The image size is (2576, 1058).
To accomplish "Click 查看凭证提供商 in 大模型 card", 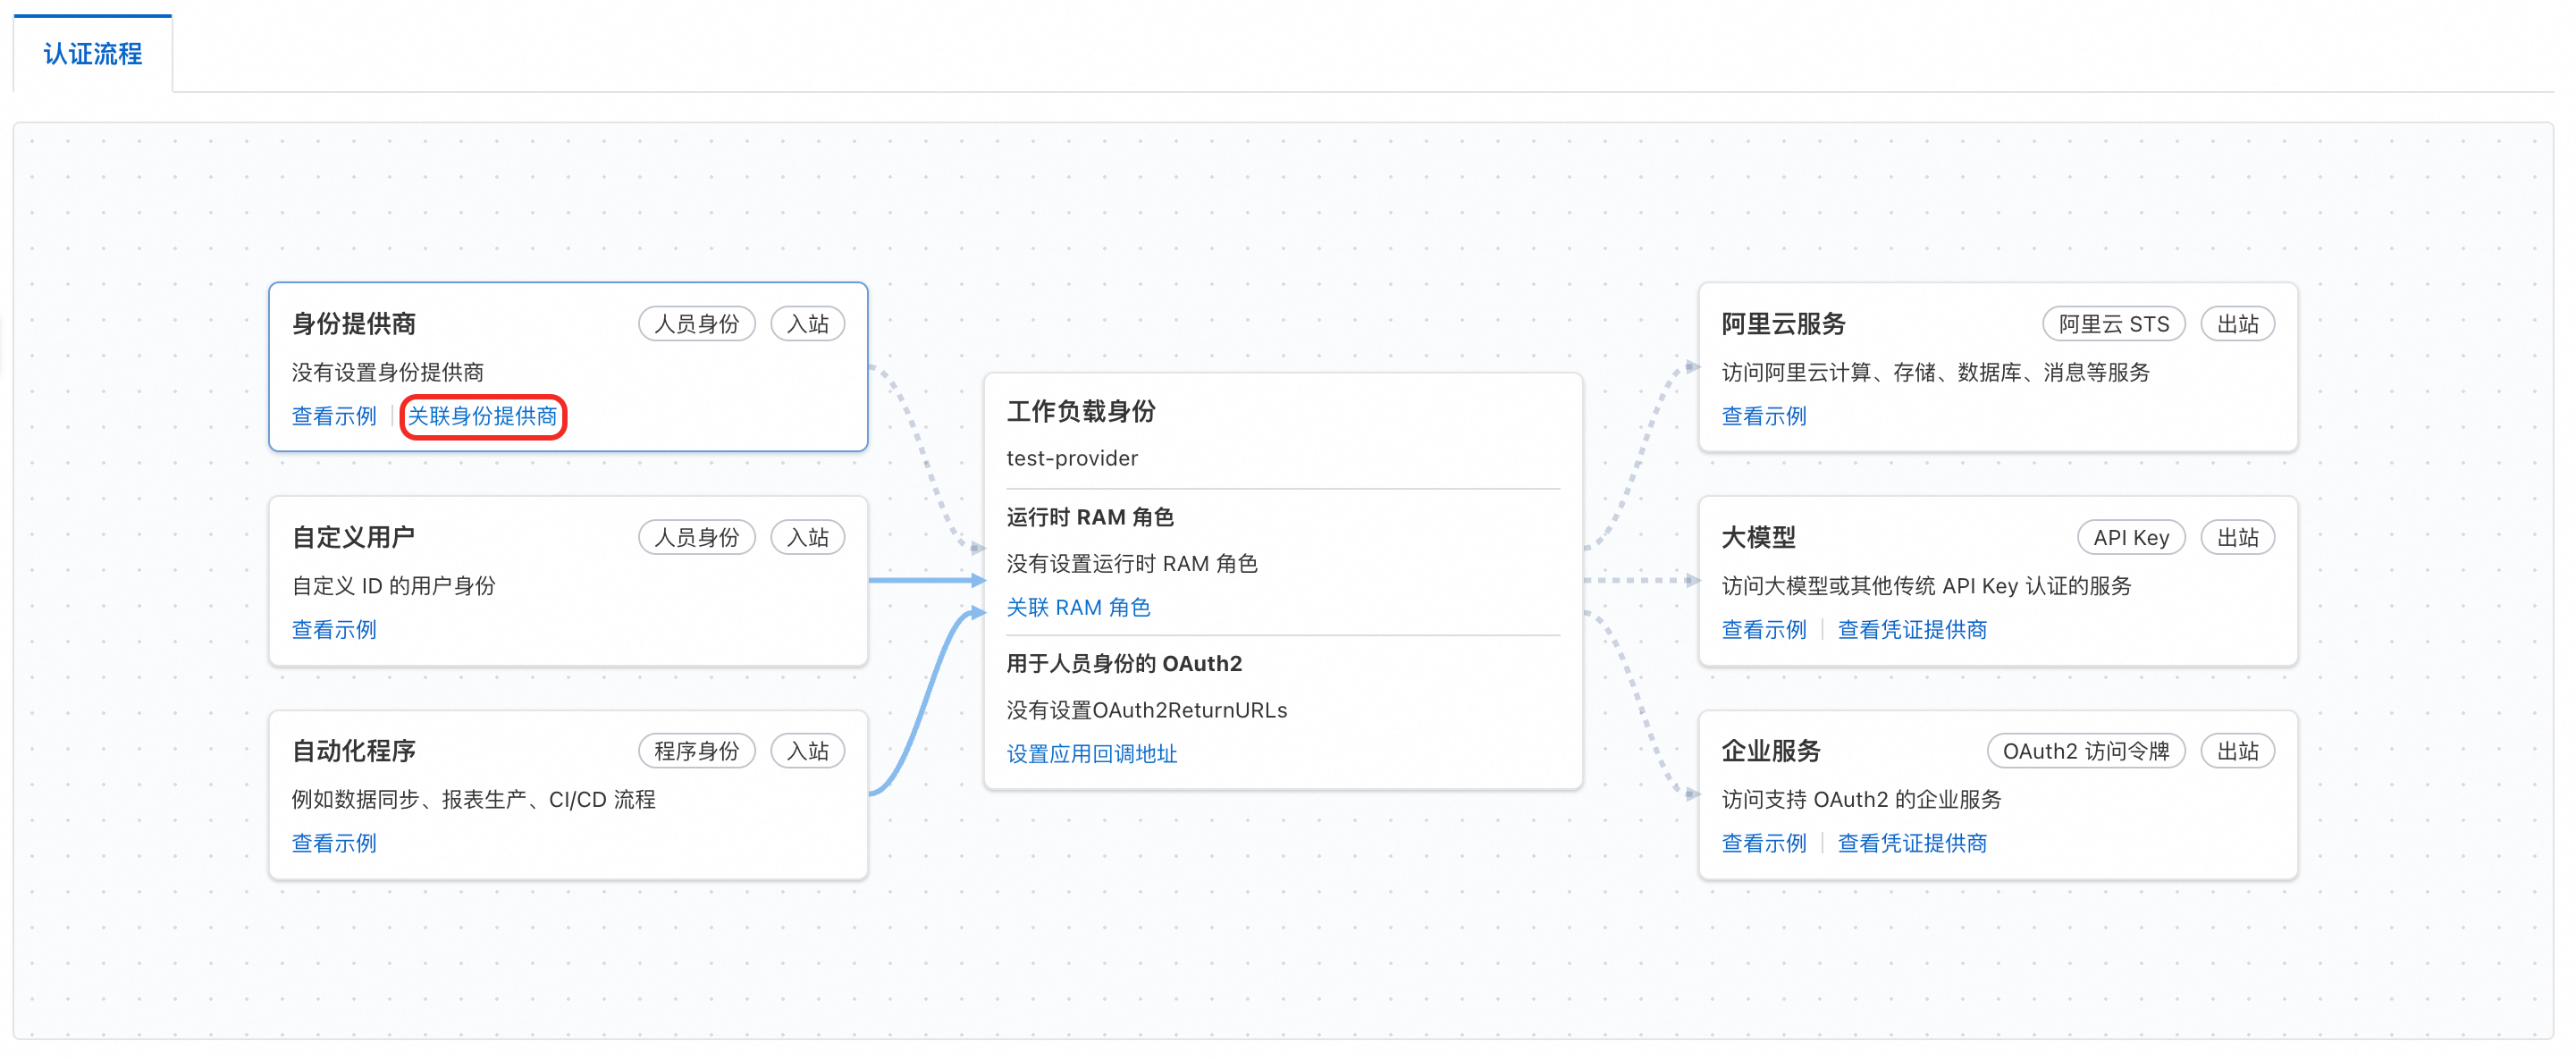I will [x=1911, y=629].
